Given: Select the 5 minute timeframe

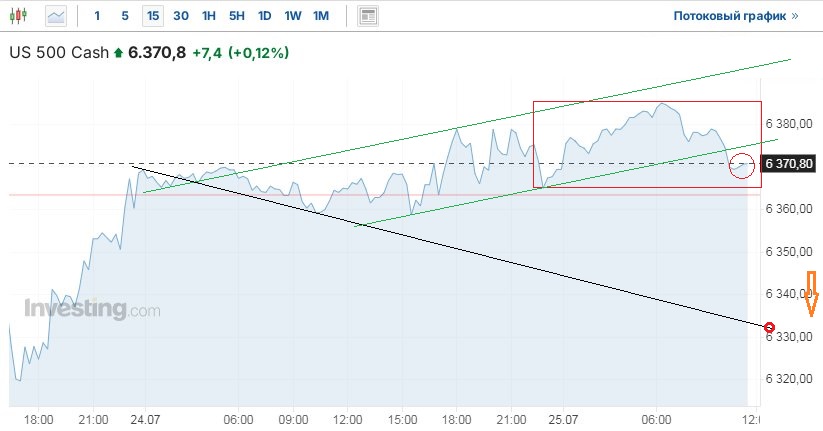Looking at the screenshot, I should (x=124, y=16).
